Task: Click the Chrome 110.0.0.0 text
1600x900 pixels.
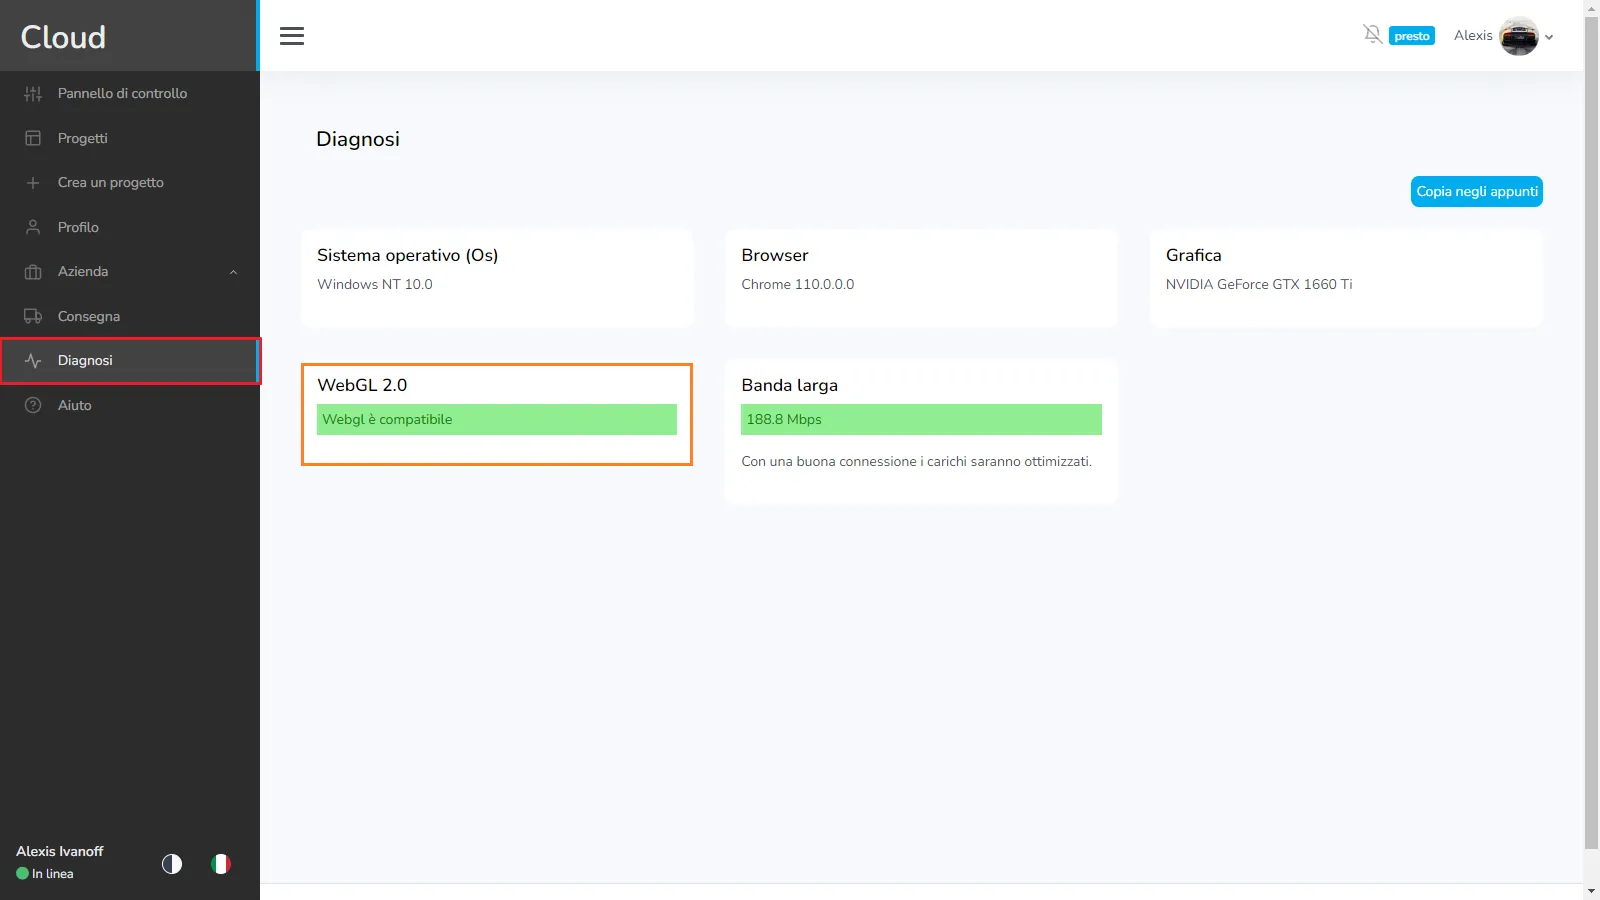Action: click(798, 284)
